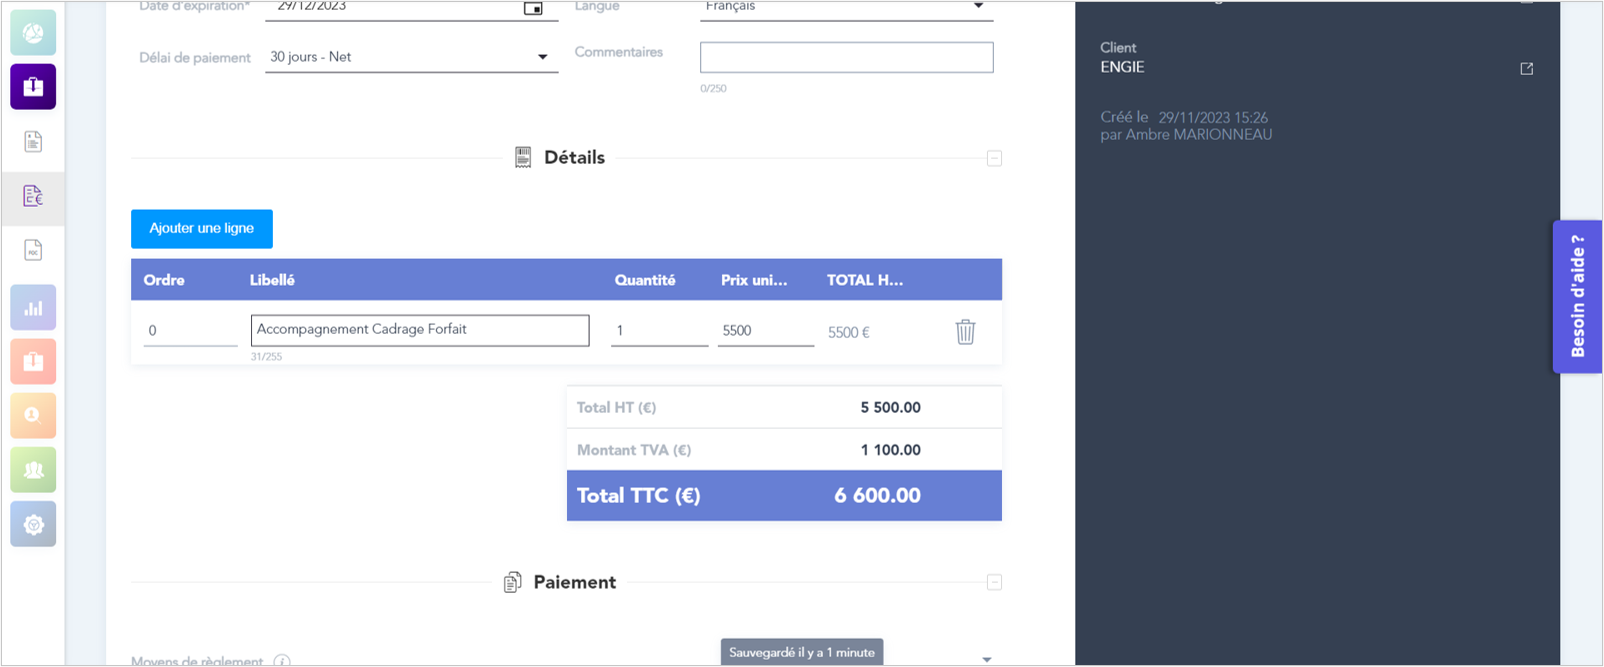Viewport: 1604px width, 667px height.
Task: Open the Délai de paiement dropdown
Action: point(542,57)
